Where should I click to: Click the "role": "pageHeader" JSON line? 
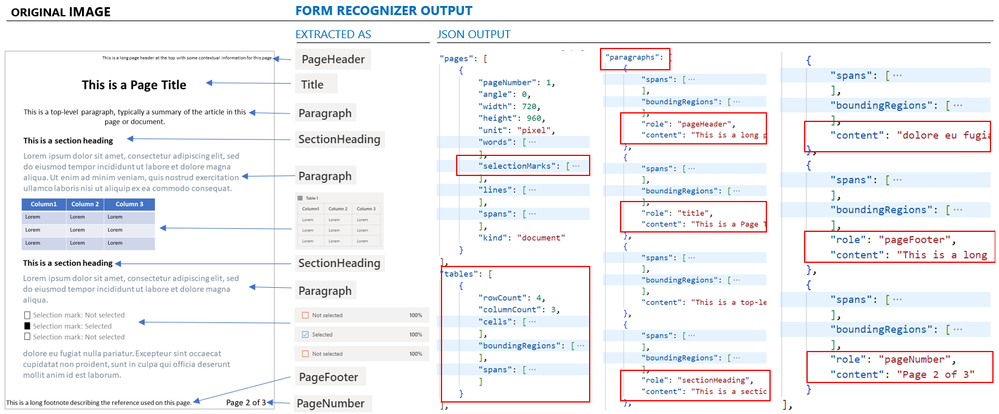click(x=689, y=124)
